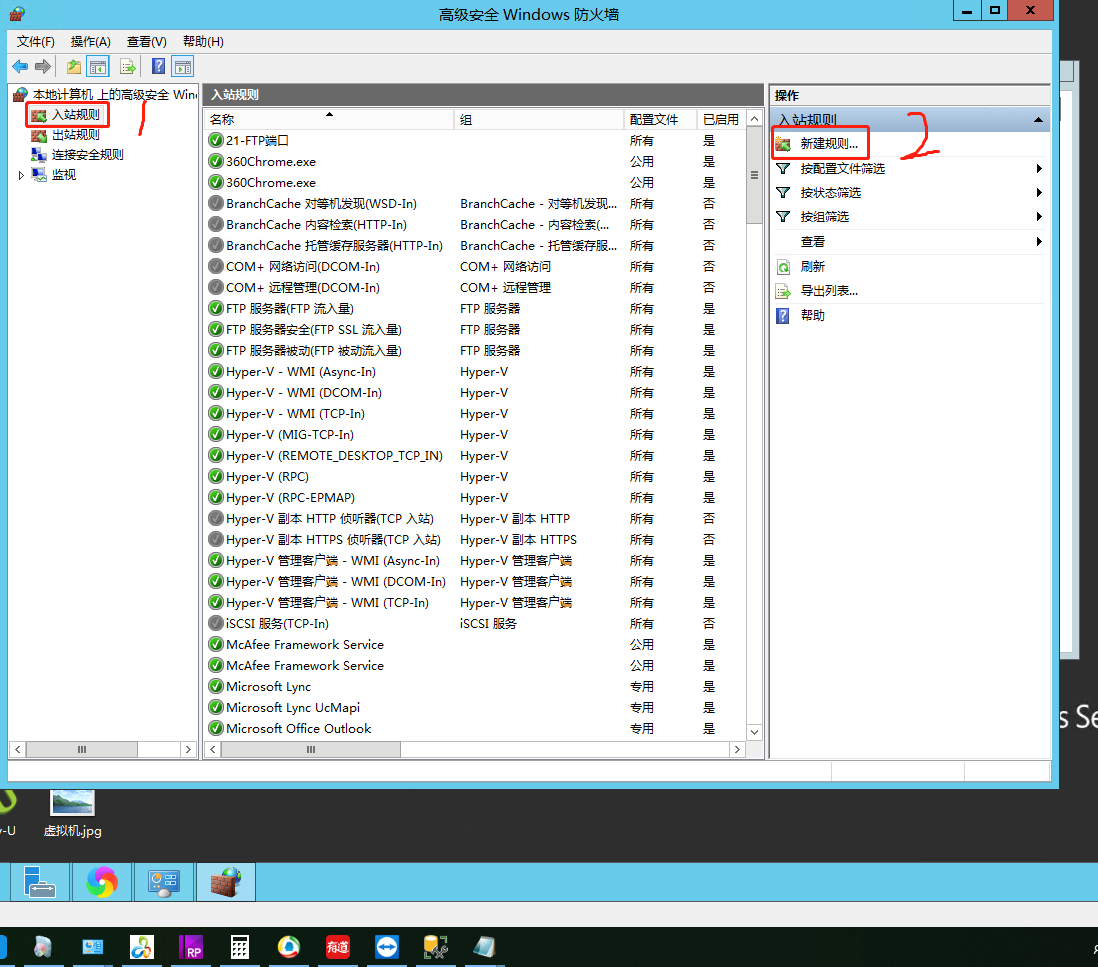Viewport: 1098px width, 967px height.
Task: Sort by the 已启用 column header
Action: pyautogui.click(x=721, y=120)
